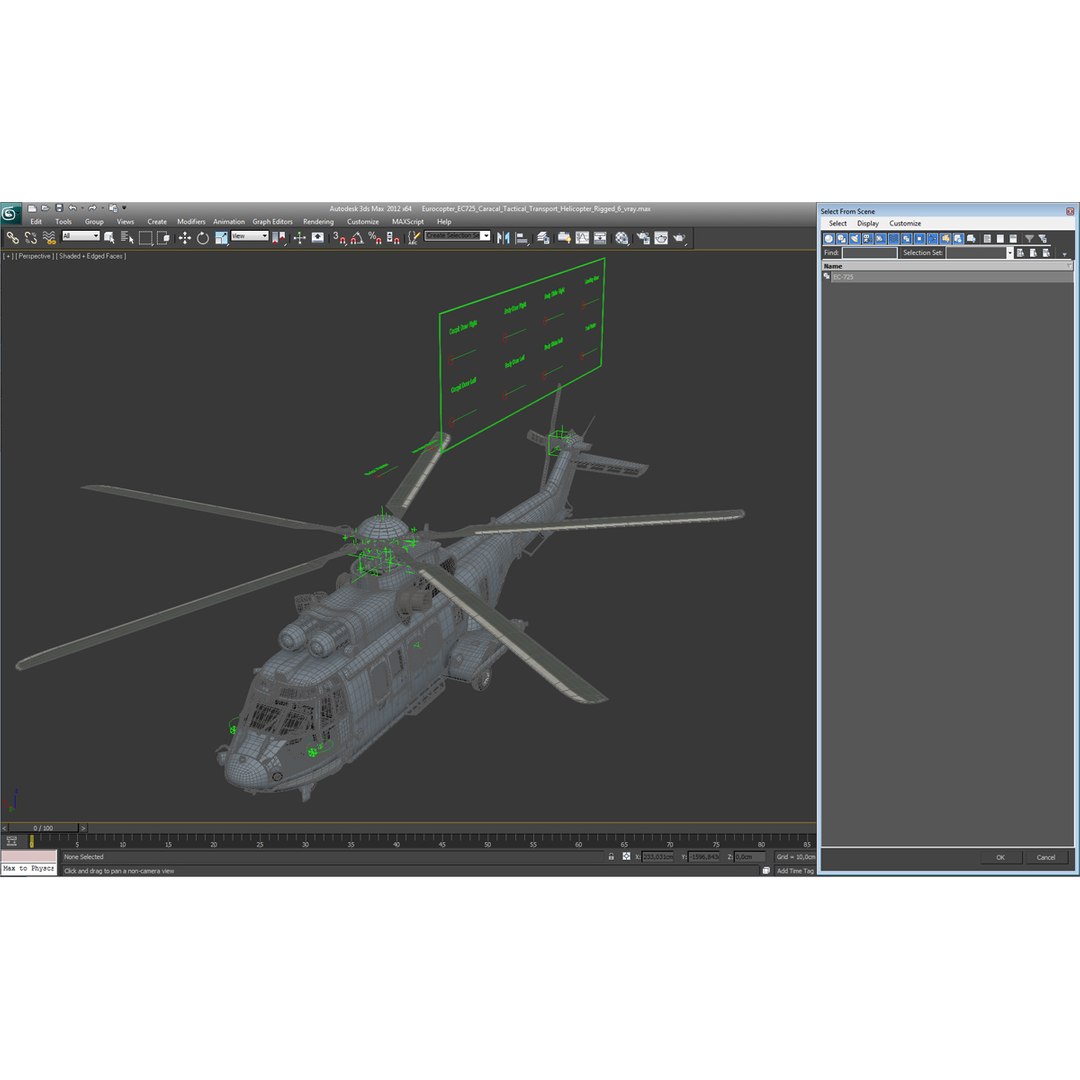Click the Mirror tool

[x=503, y=238]
